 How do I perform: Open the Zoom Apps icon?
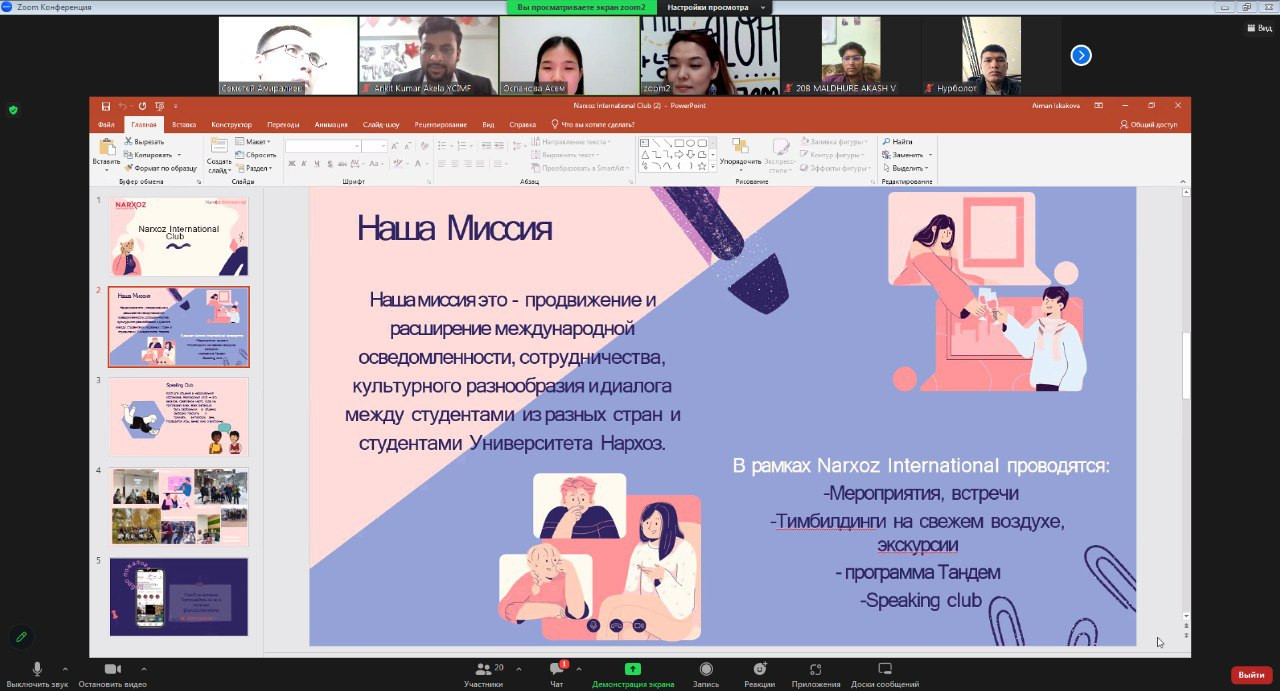pos(815,669)
